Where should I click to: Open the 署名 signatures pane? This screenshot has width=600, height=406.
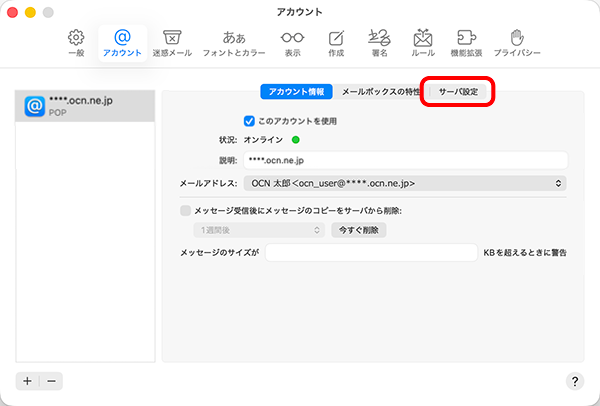pos(380,41)
